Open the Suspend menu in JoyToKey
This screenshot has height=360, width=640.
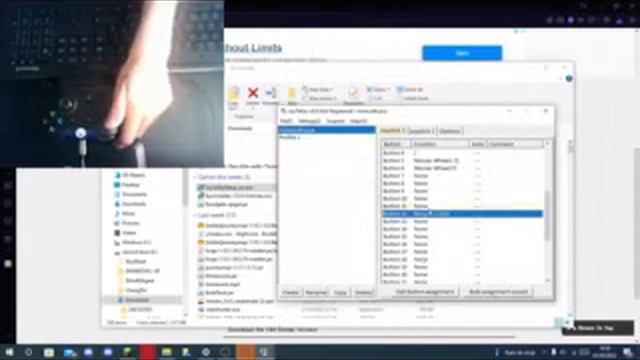pyautogui.click(x=335, y=121)
